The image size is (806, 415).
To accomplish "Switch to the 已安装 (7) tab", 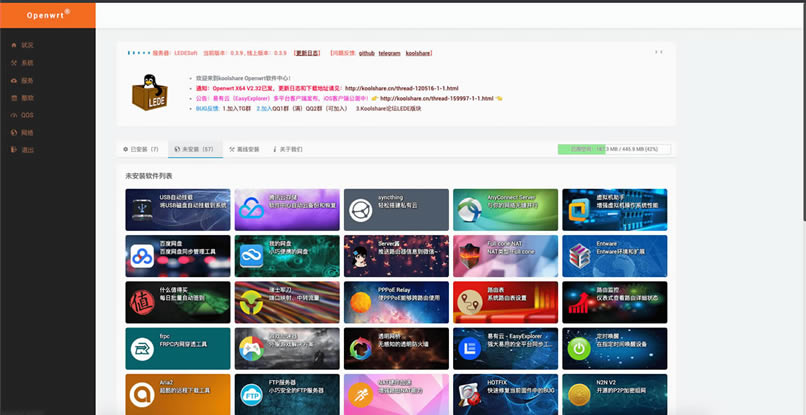I will coord(141,149).
